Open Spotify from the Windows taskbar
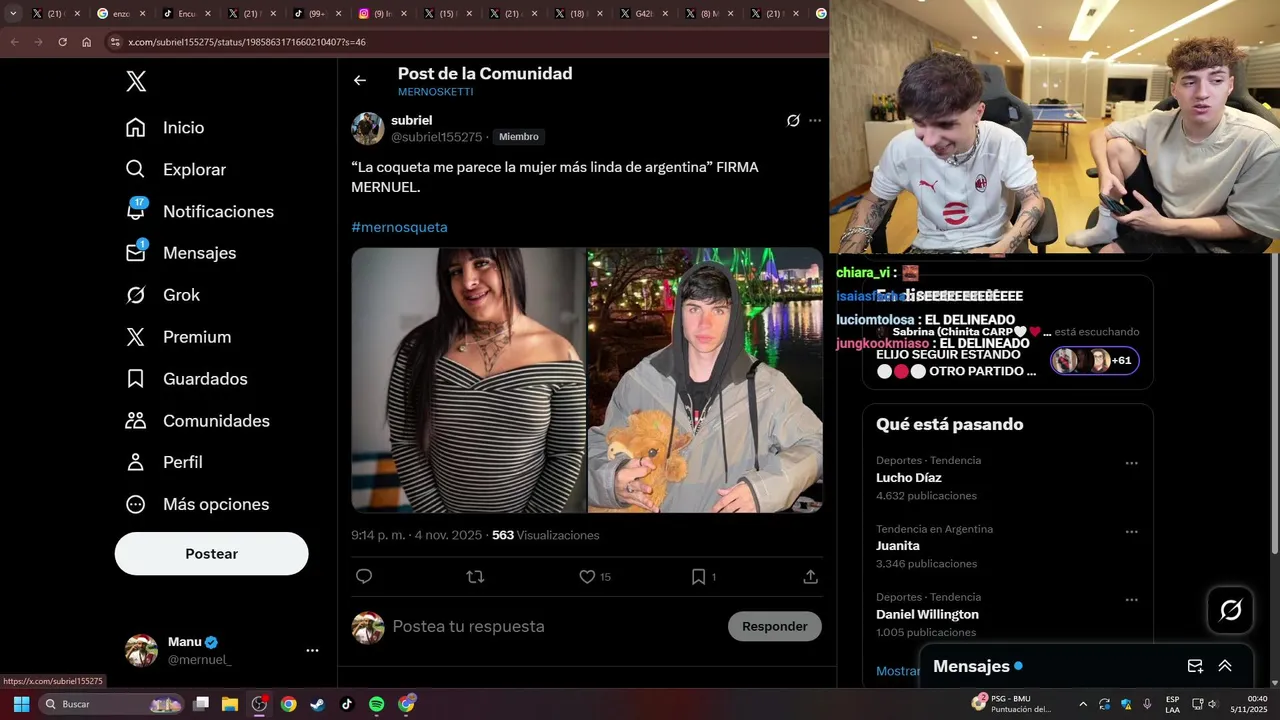Image resolution: width=1280 pixels, height=720 pixels. 376,704
